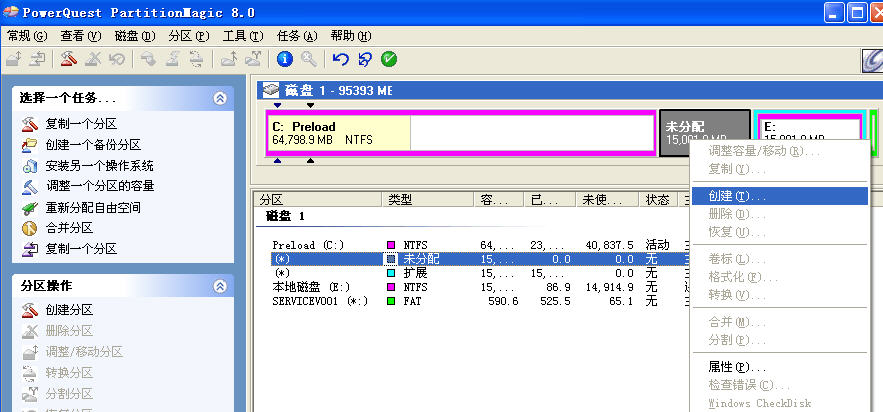
Task: Undo last change with blue arrow icon
Action: [x=341, y=59]
